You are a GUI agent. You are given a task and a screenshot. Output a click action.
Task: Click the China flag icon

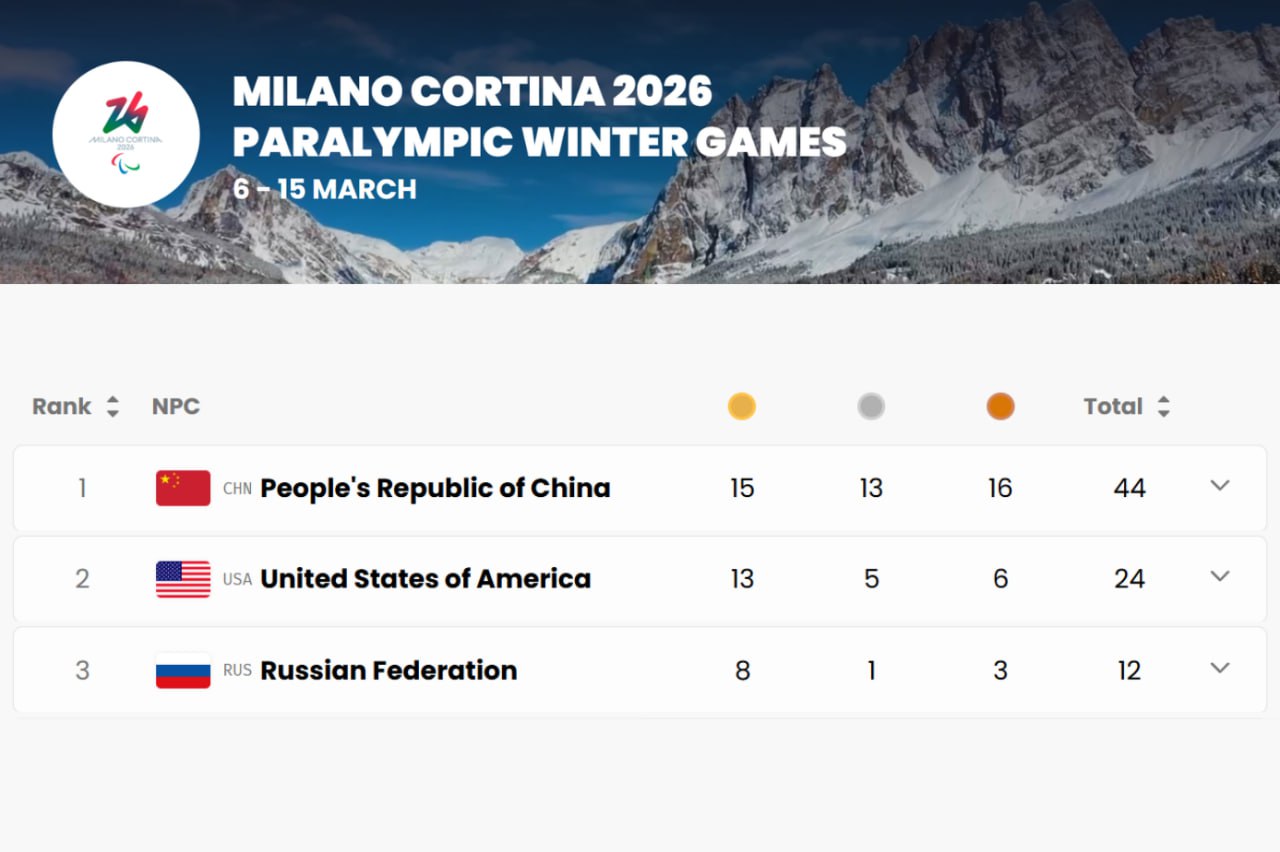(x=183, y=488)
